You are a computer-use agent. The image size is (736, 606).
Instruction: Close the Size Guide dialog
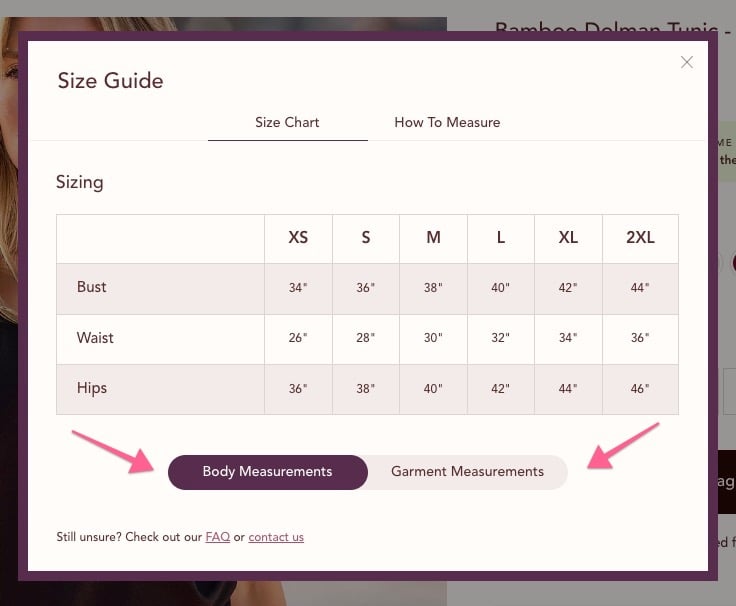click(686, 62)
